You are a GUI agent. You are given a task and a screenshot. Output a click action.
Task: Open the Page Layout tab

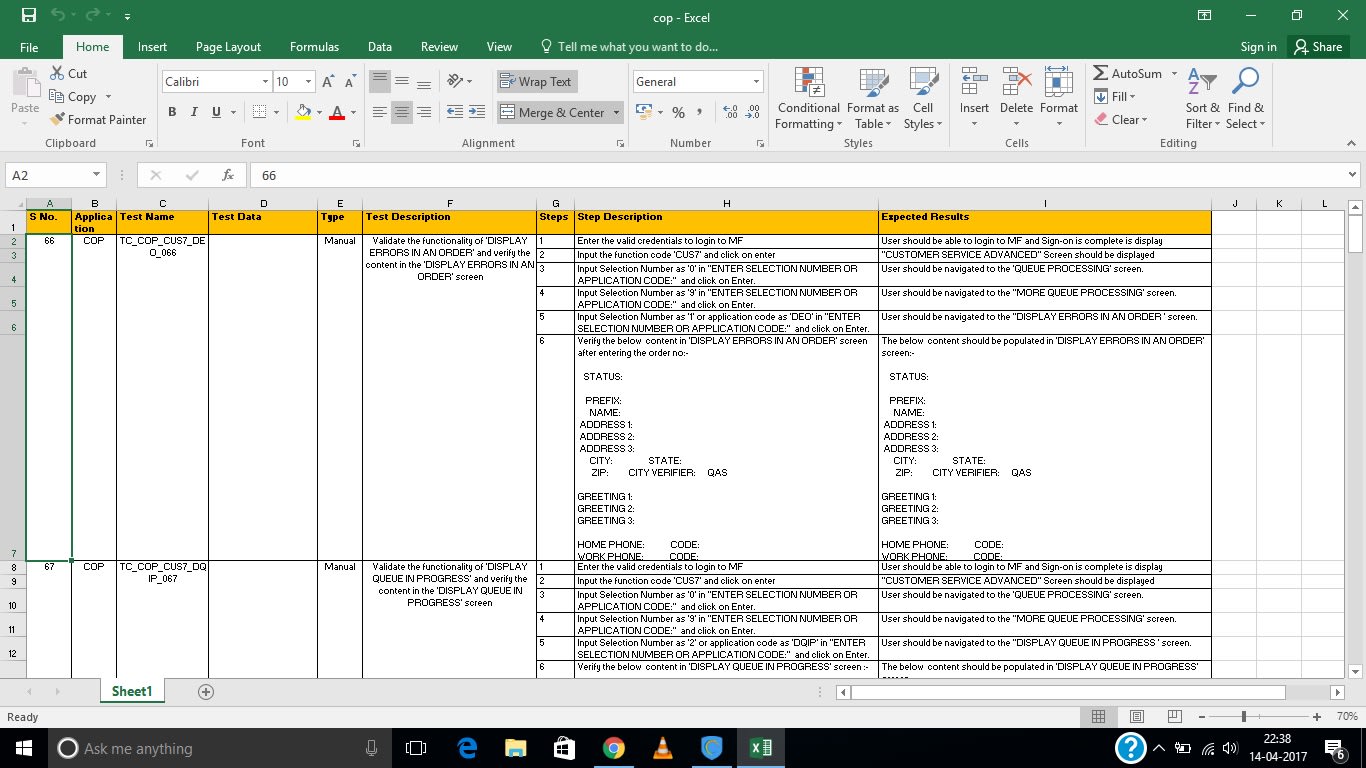click(x=228, y=46)
